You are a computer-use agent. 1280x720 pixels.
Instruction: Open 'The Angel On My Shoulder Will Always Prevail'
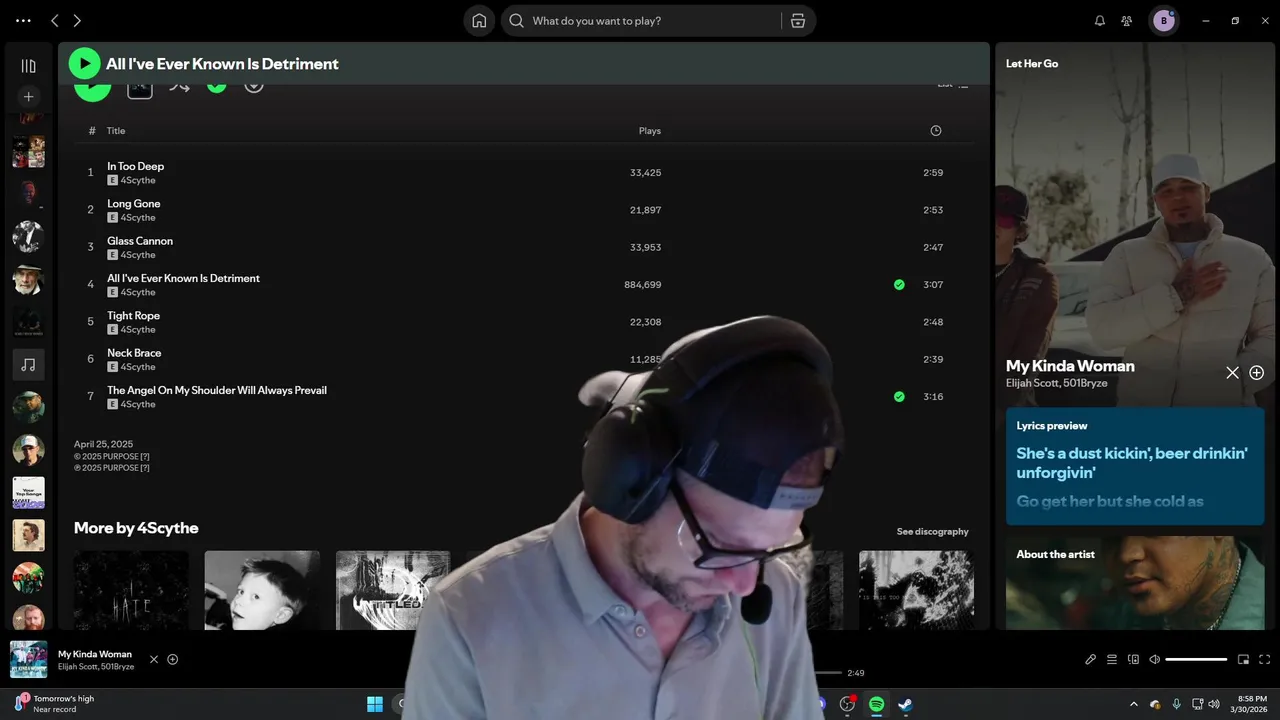click(x=217, y=390)
